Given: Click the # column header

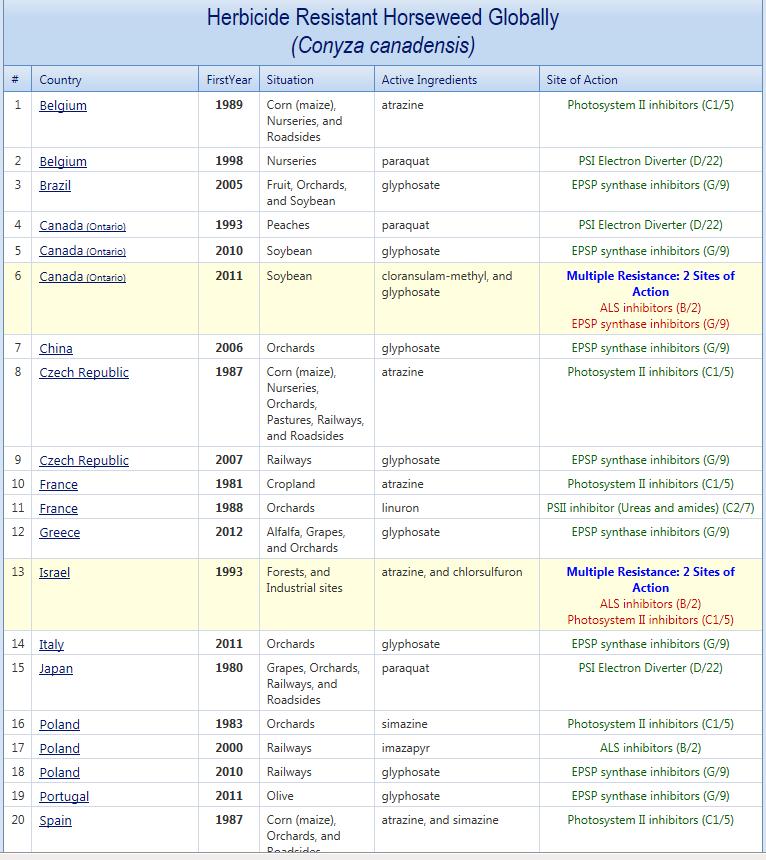Looking at the screenshot, I should tap(15, 80).
